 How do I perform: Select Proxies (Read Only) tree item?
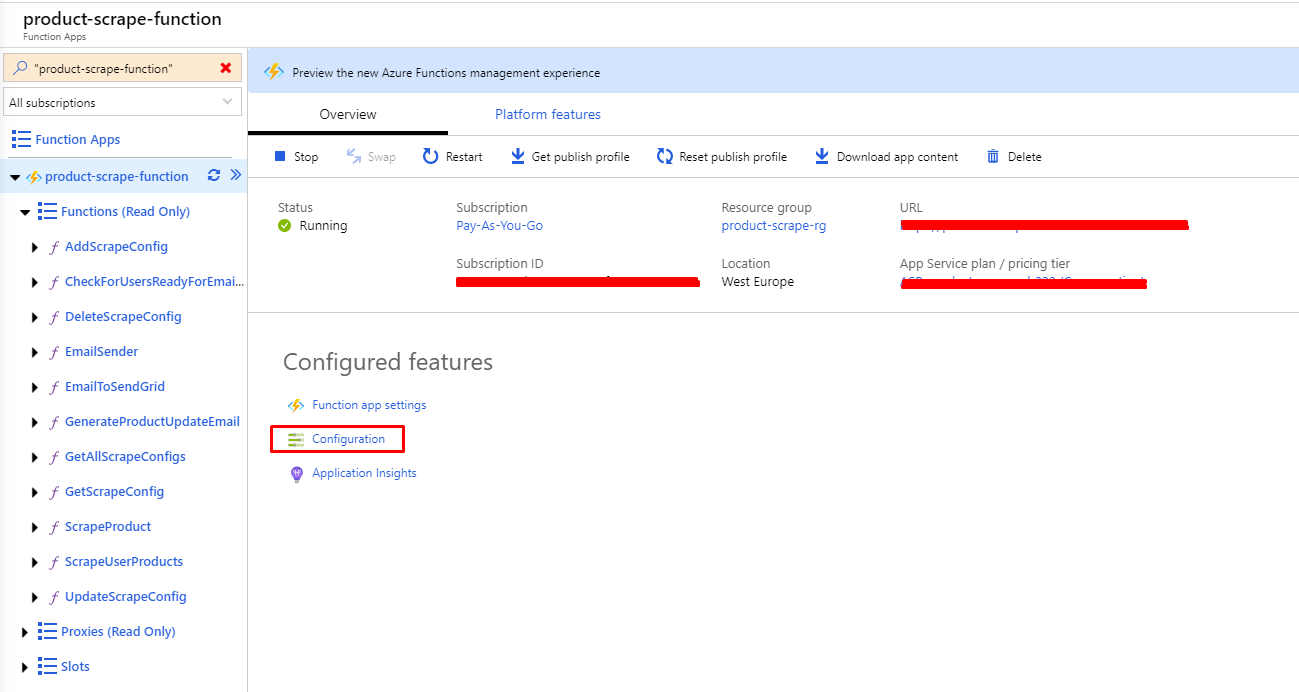[x=118, y=632]
